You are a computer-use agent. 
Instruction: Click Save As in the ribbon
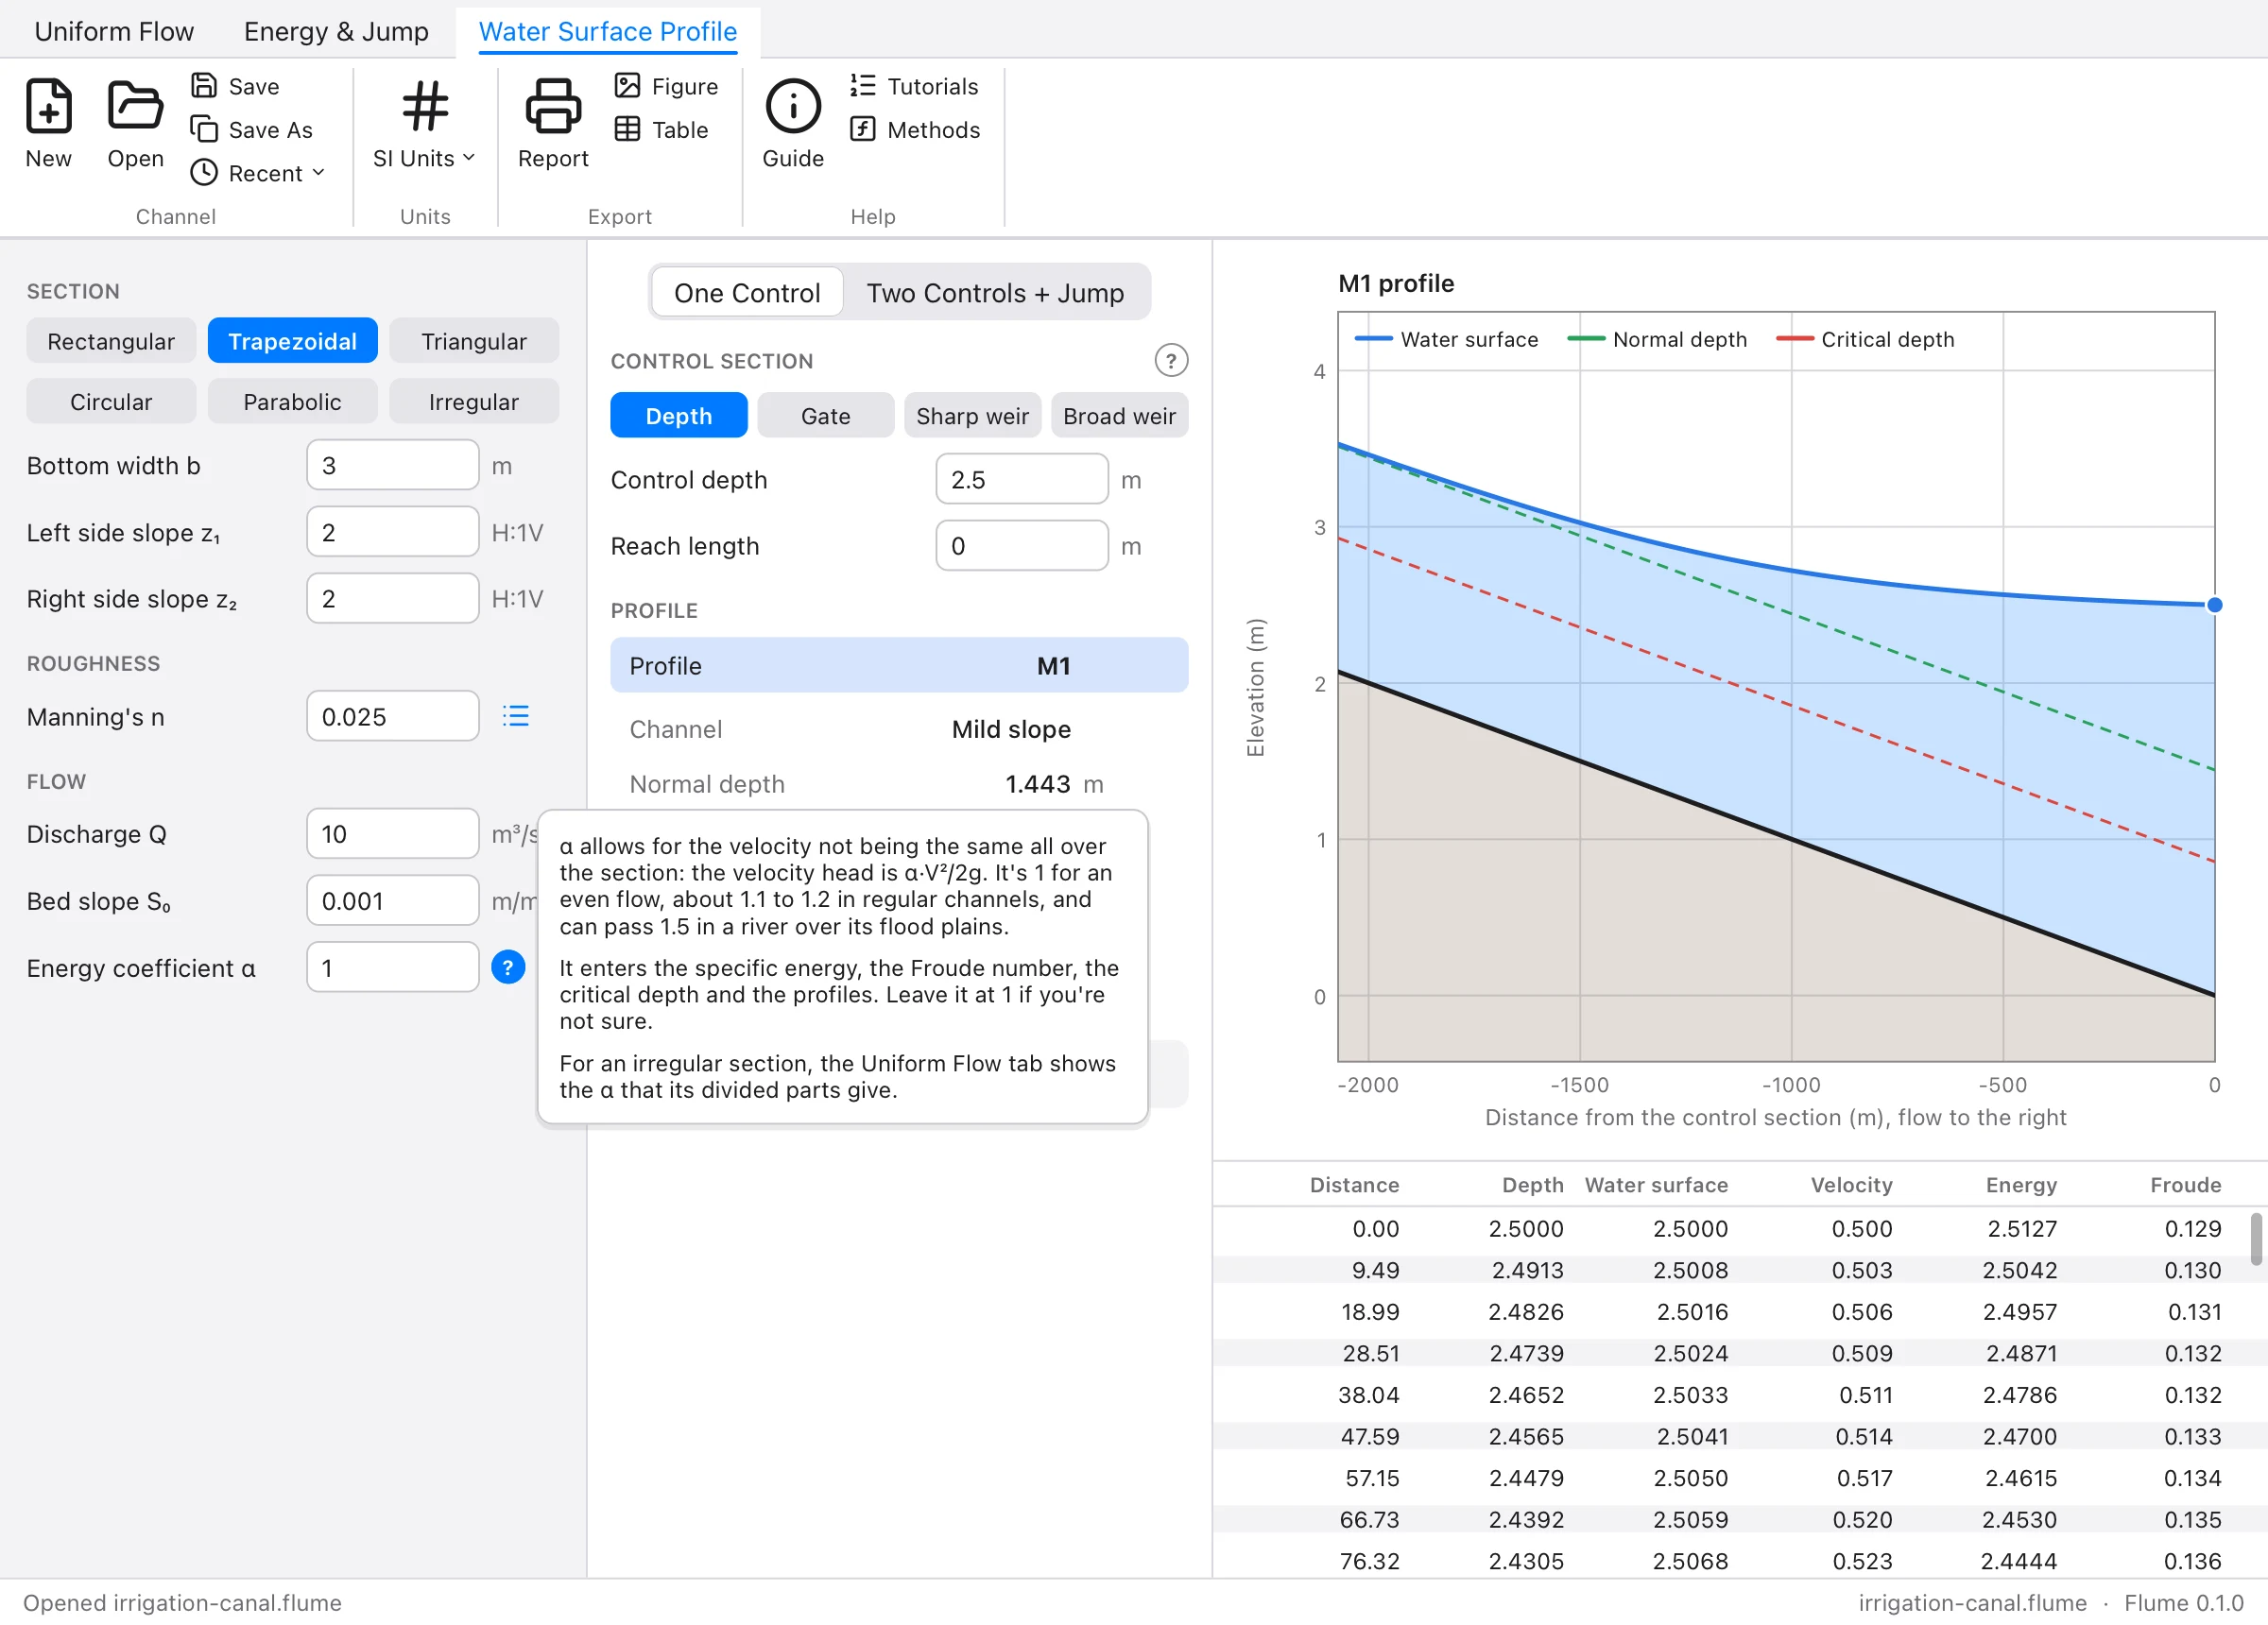pyautogui.click(x=252, y=129)
